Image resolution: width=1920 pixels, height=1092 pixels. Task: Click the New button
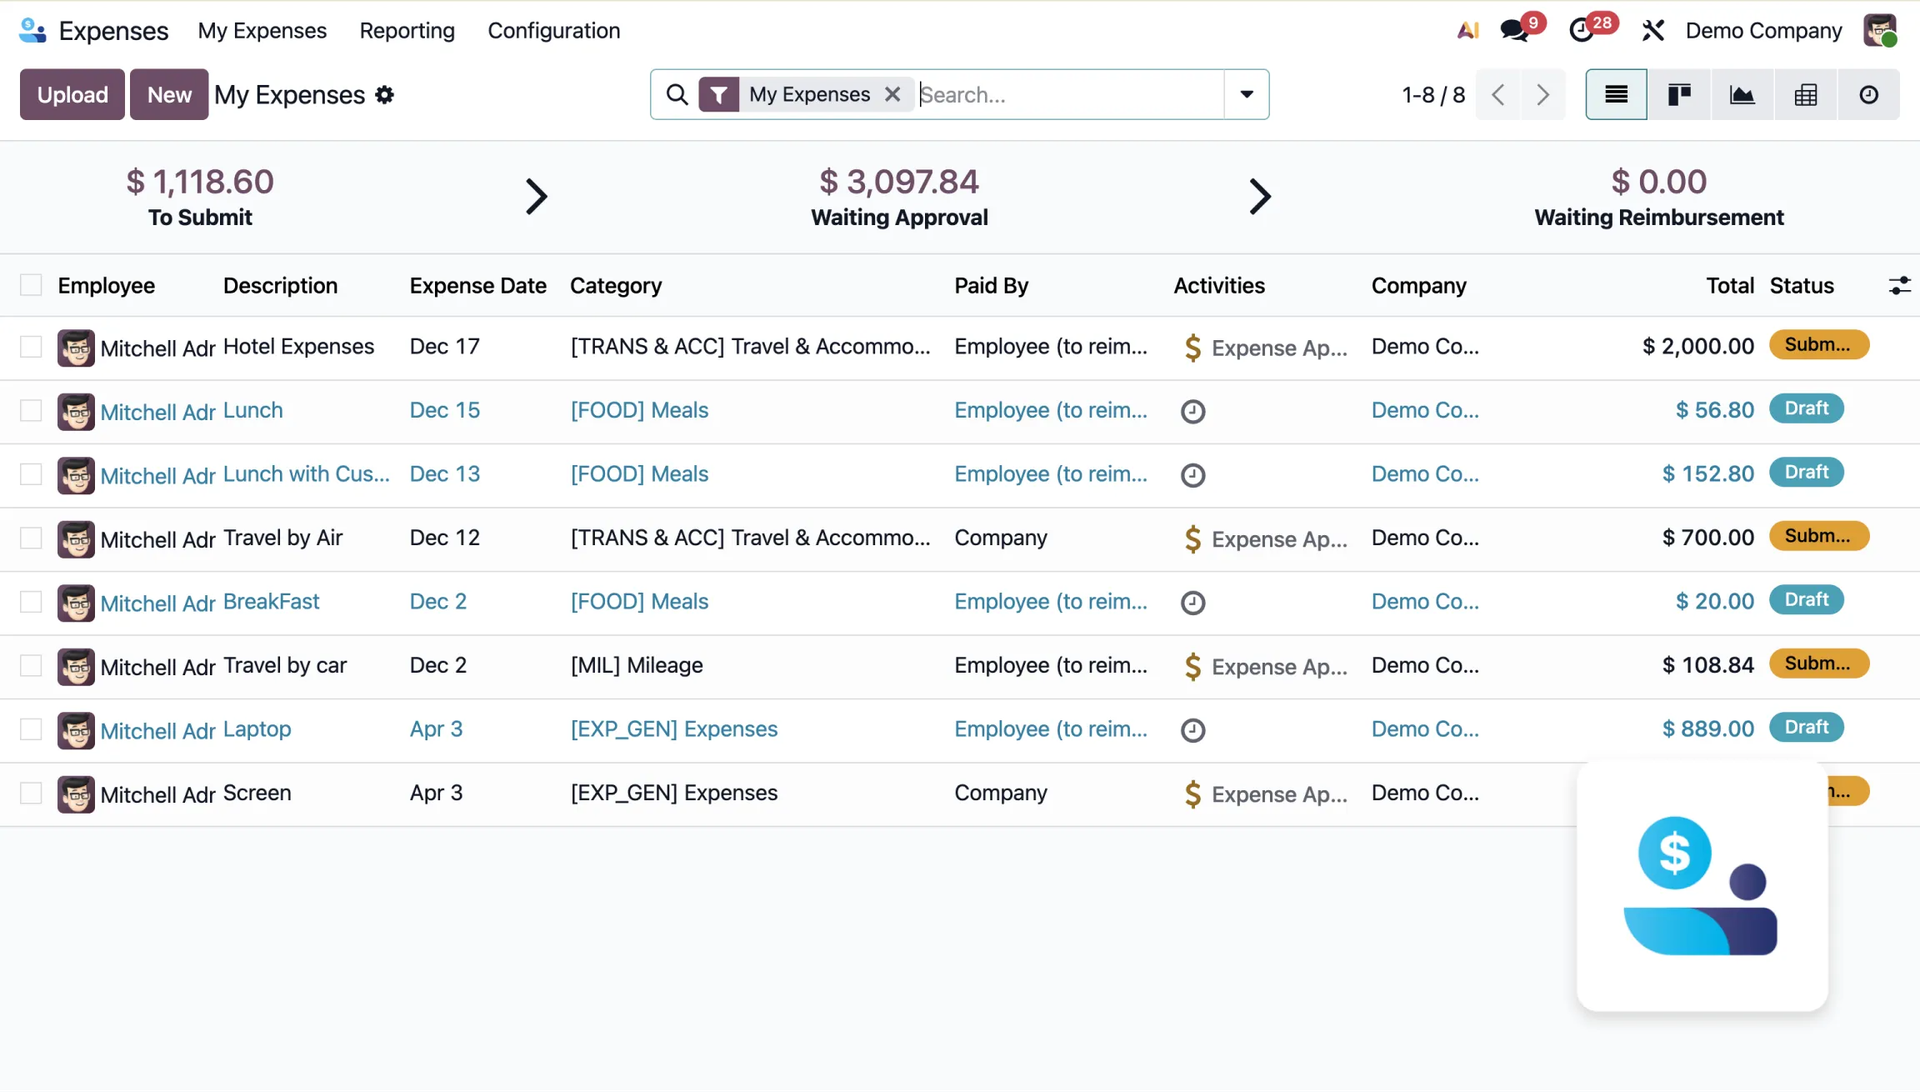pyautogui.click(x=169, y=95)
